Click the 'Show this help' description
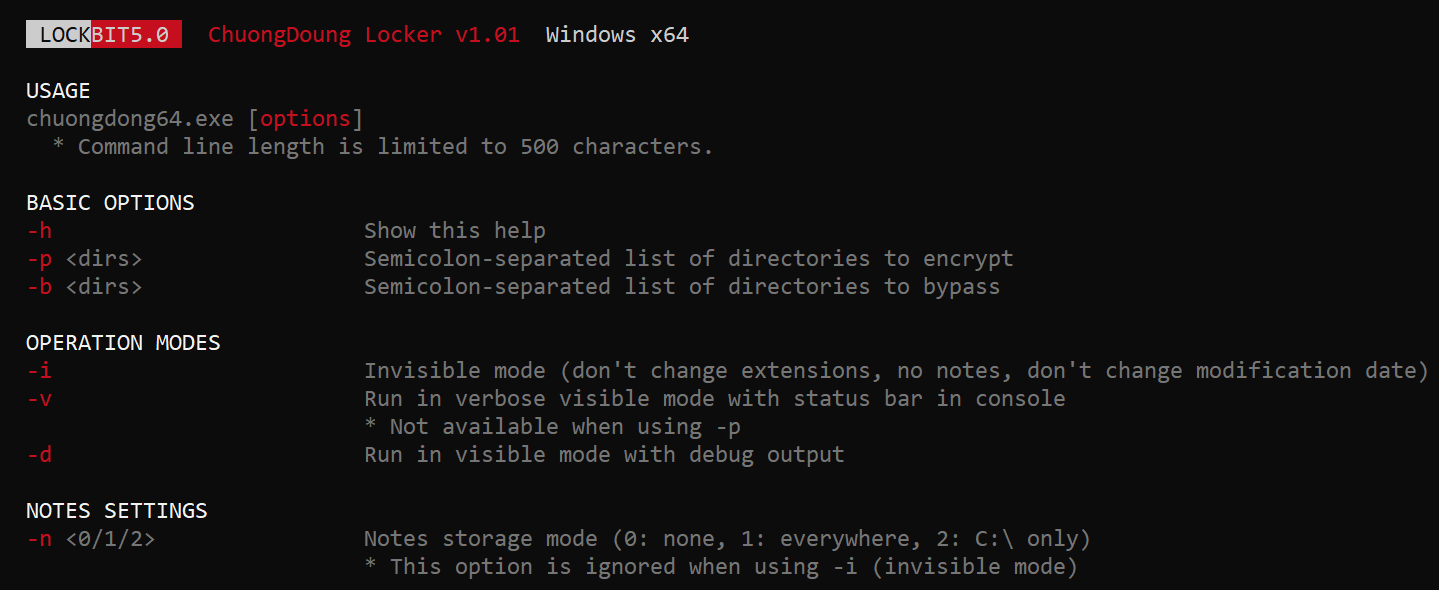Viewport: 1439px width, 590px height. pyautogui.click(x=455, y=231)
